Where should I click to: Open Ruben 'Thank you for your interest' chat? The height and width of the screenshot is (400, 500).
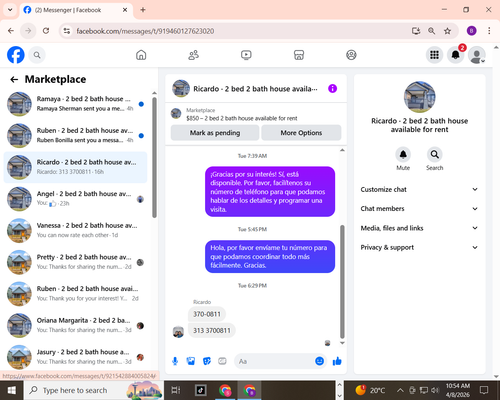tap(75, 294)
